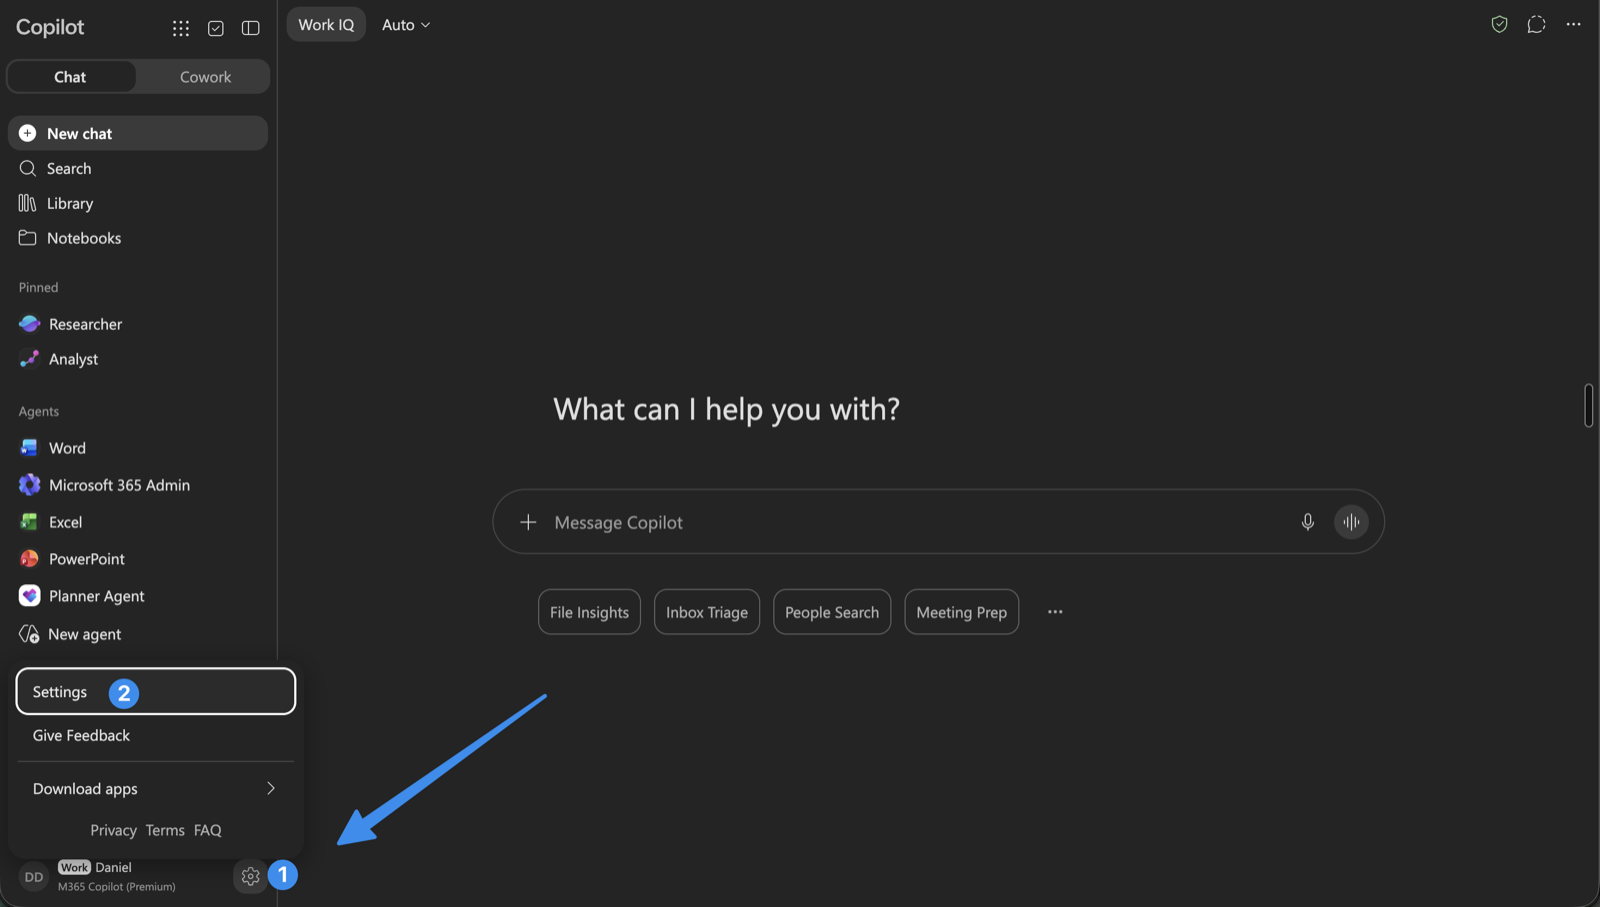Open the FAQ link
Image resolution: width=1600 pixels, height=907 pixels.
208,830
